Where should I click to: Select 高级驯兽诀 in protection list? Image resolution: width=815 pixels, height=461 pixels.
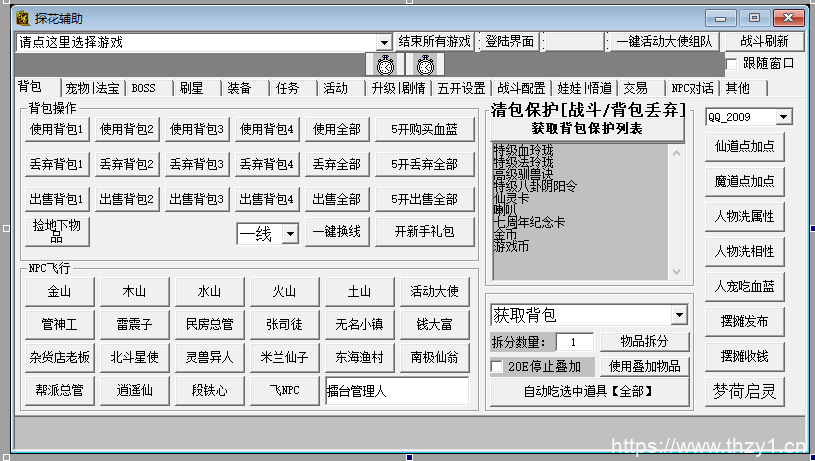[523, 174]
